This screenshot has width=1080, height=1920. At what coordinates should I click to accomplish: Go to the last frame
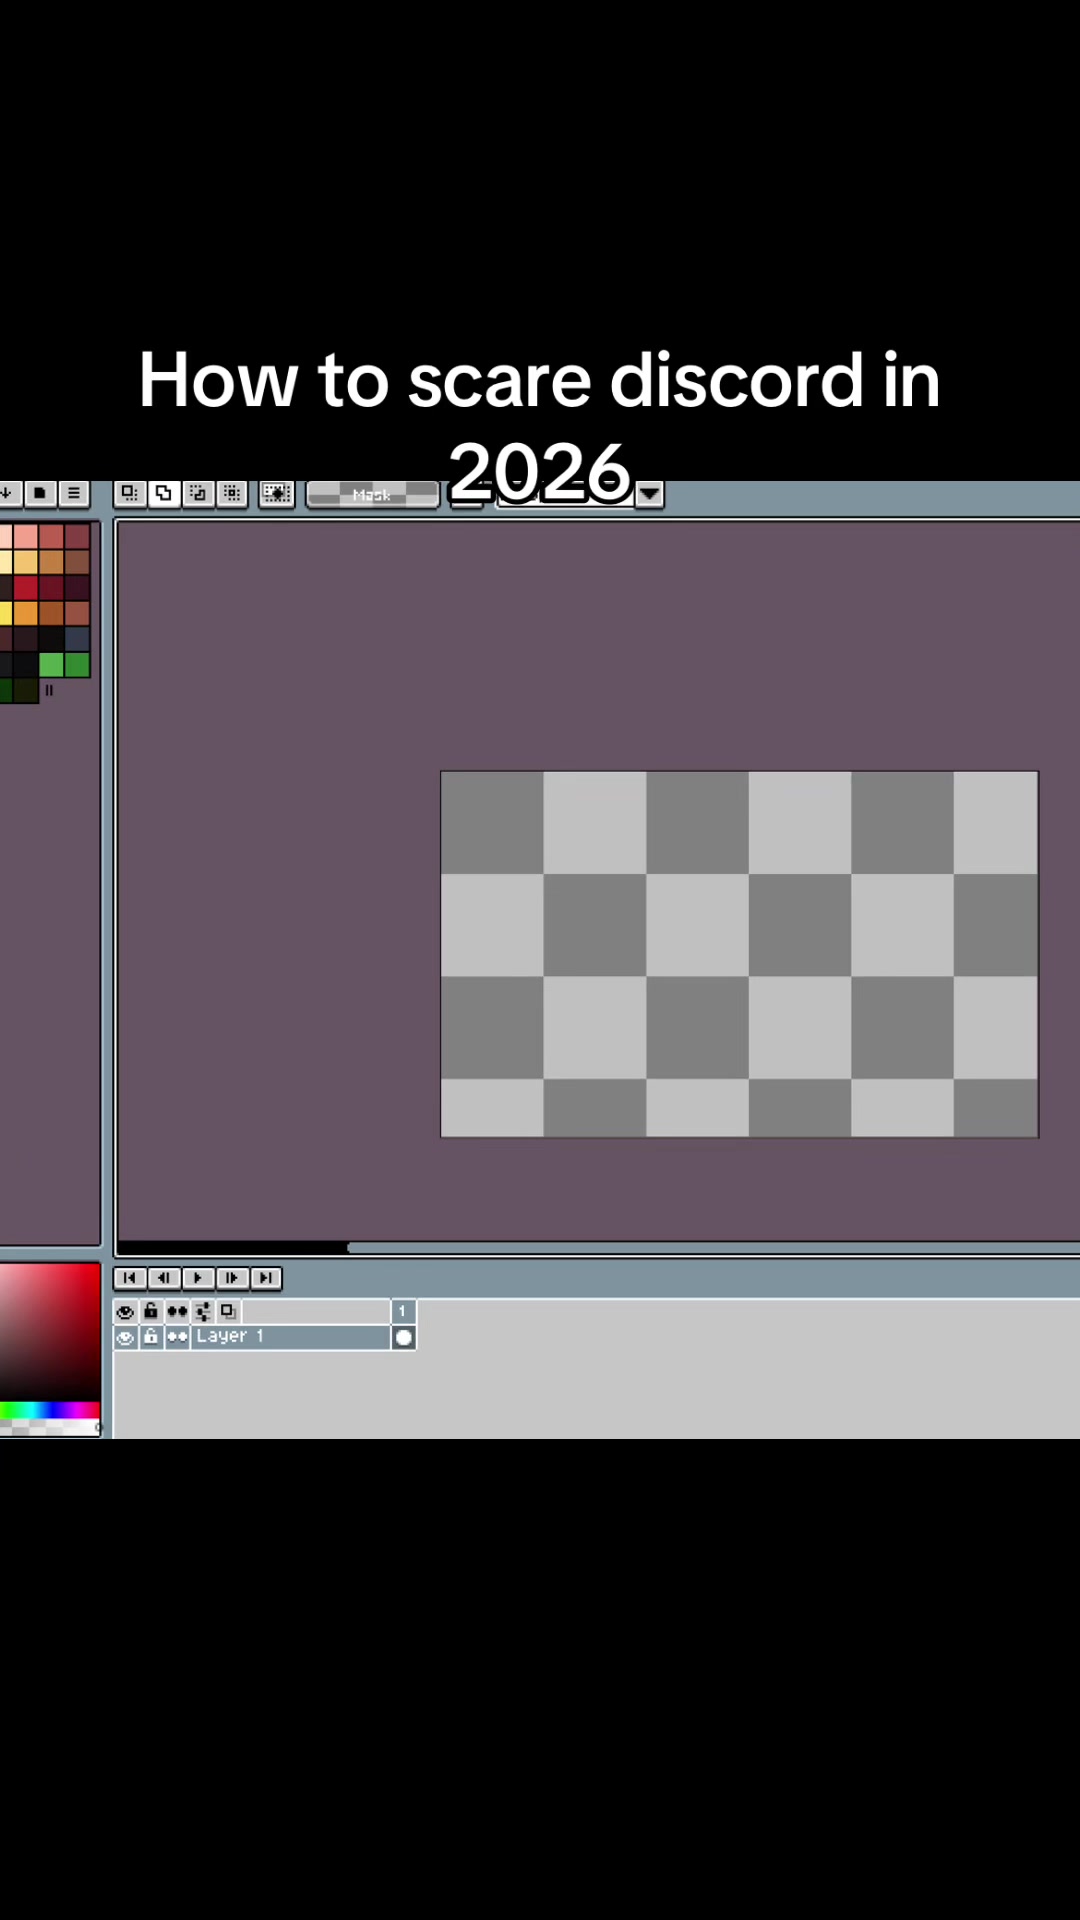(x=266, y=1278)
